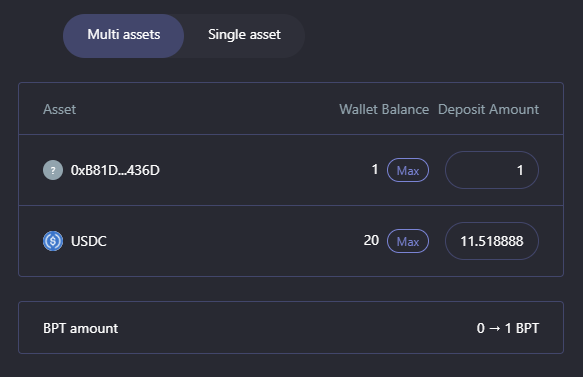Click the USDC asset name
The width and height of the screenshot is (583, 377).
click(x=89, y=241)
